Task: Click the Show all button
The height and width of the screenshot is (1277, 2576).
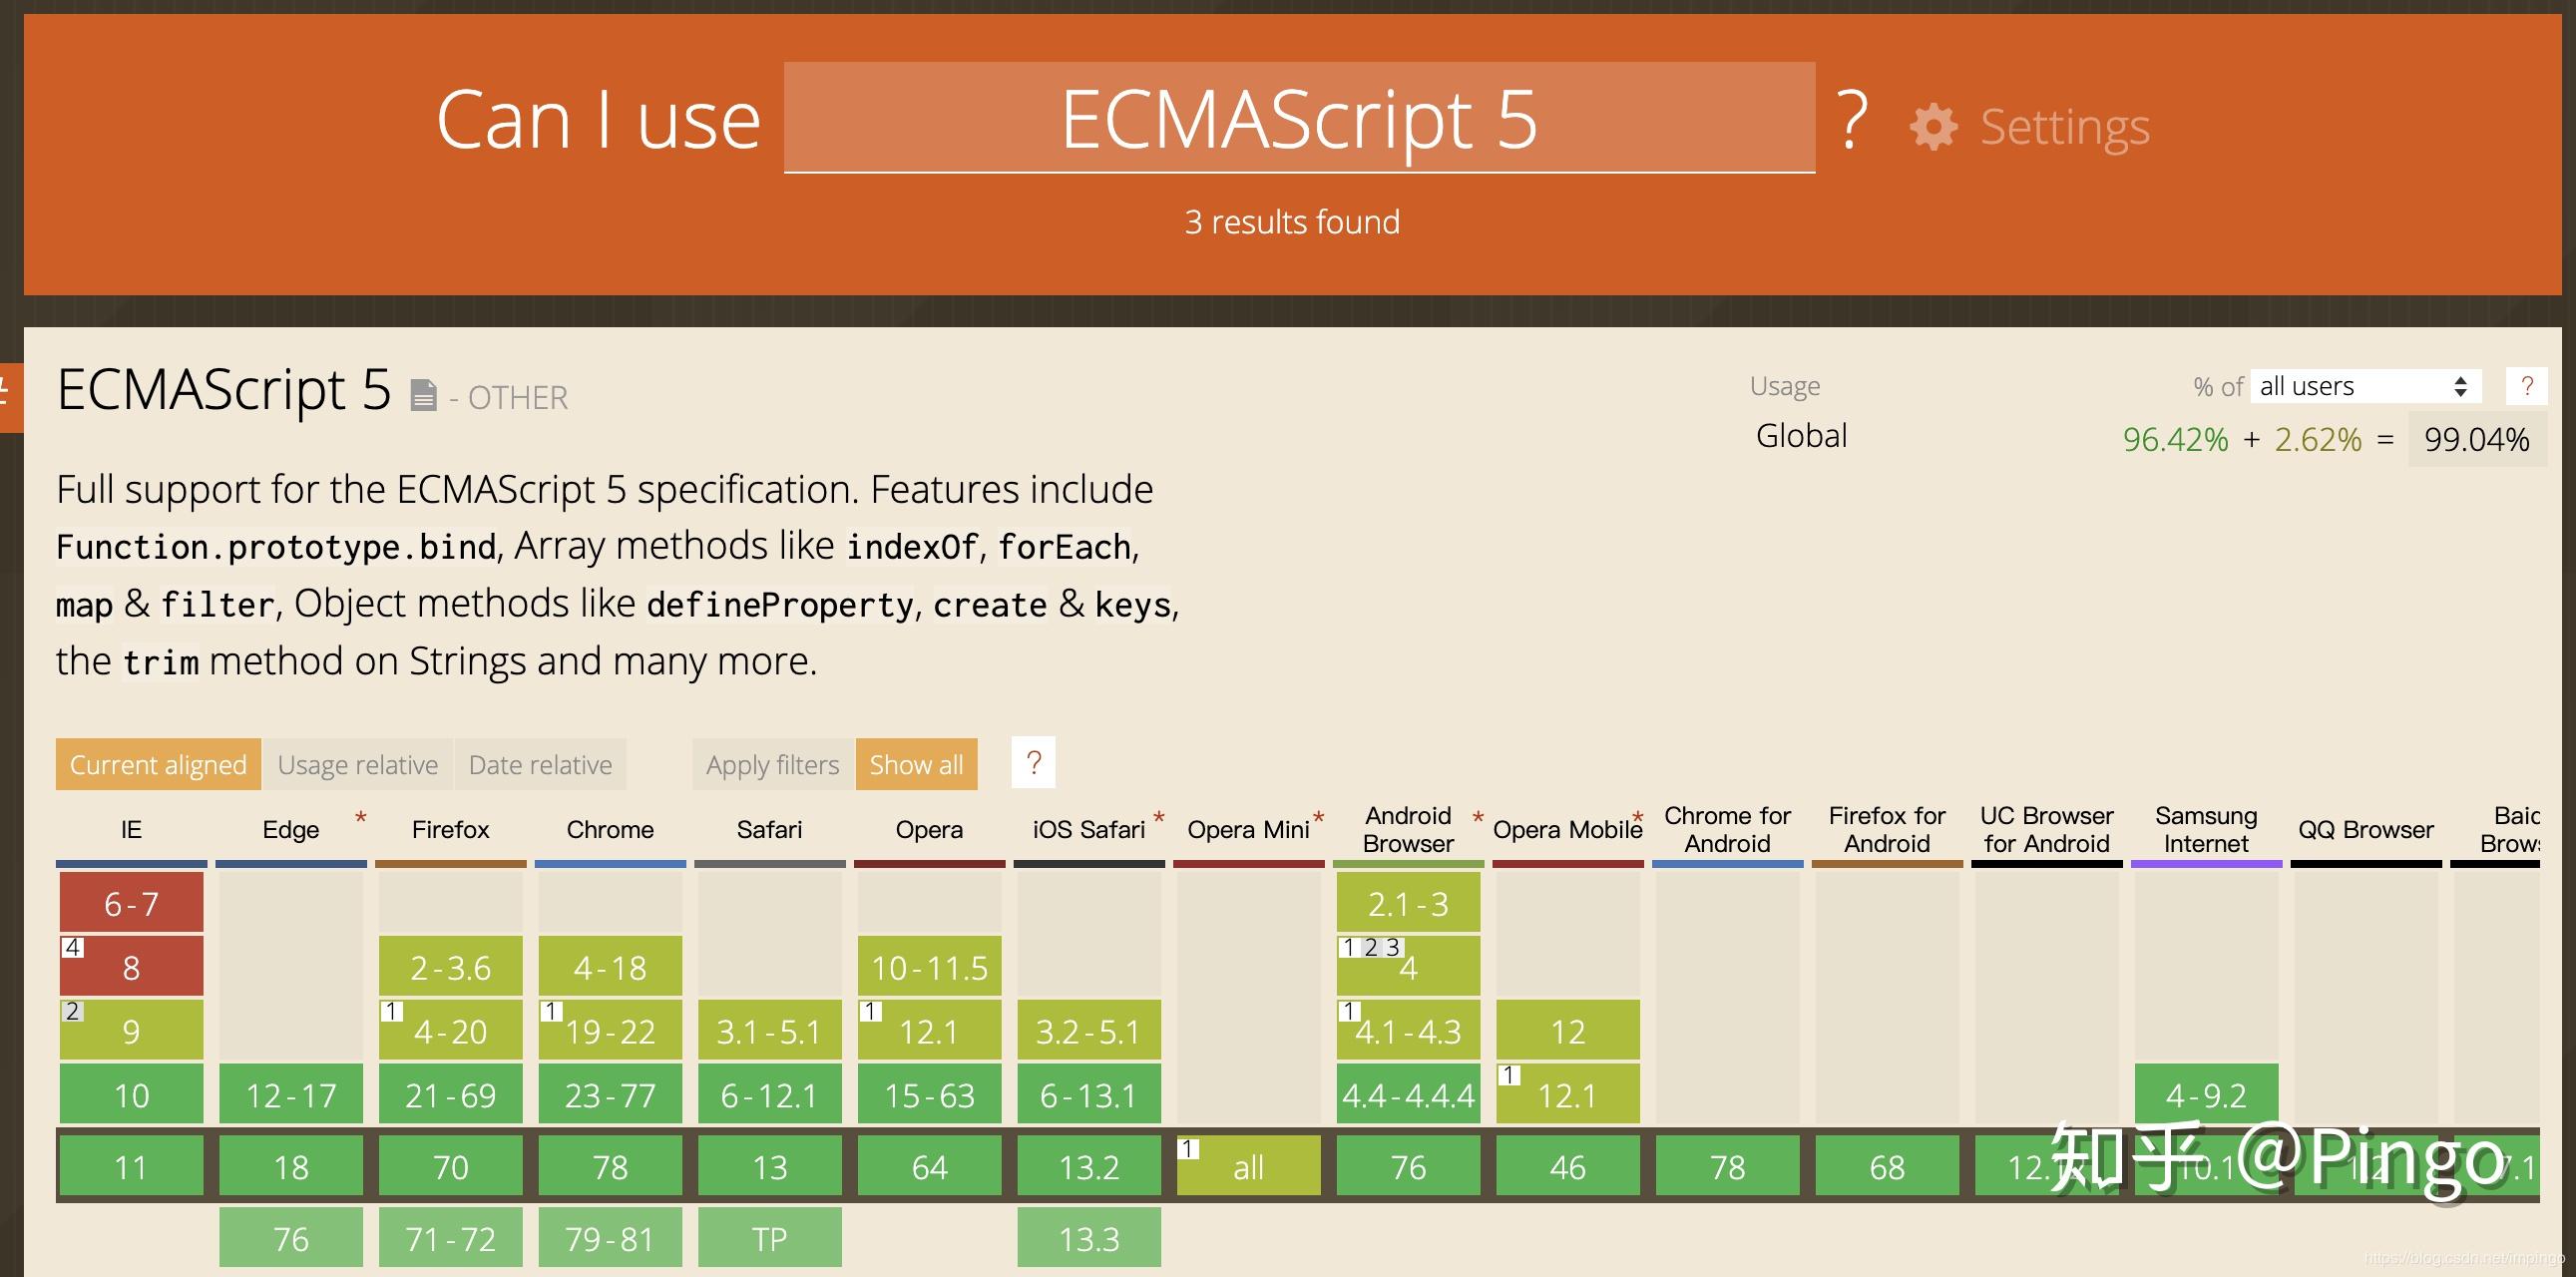Action: (916, 765)
